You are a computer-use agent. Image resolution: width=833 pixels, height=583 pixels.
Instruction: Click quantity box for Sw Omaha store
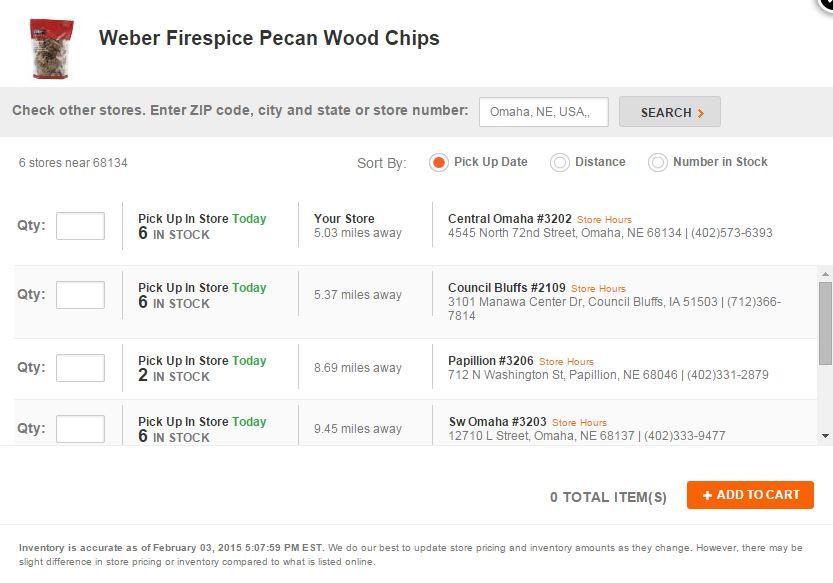point(80,429)
